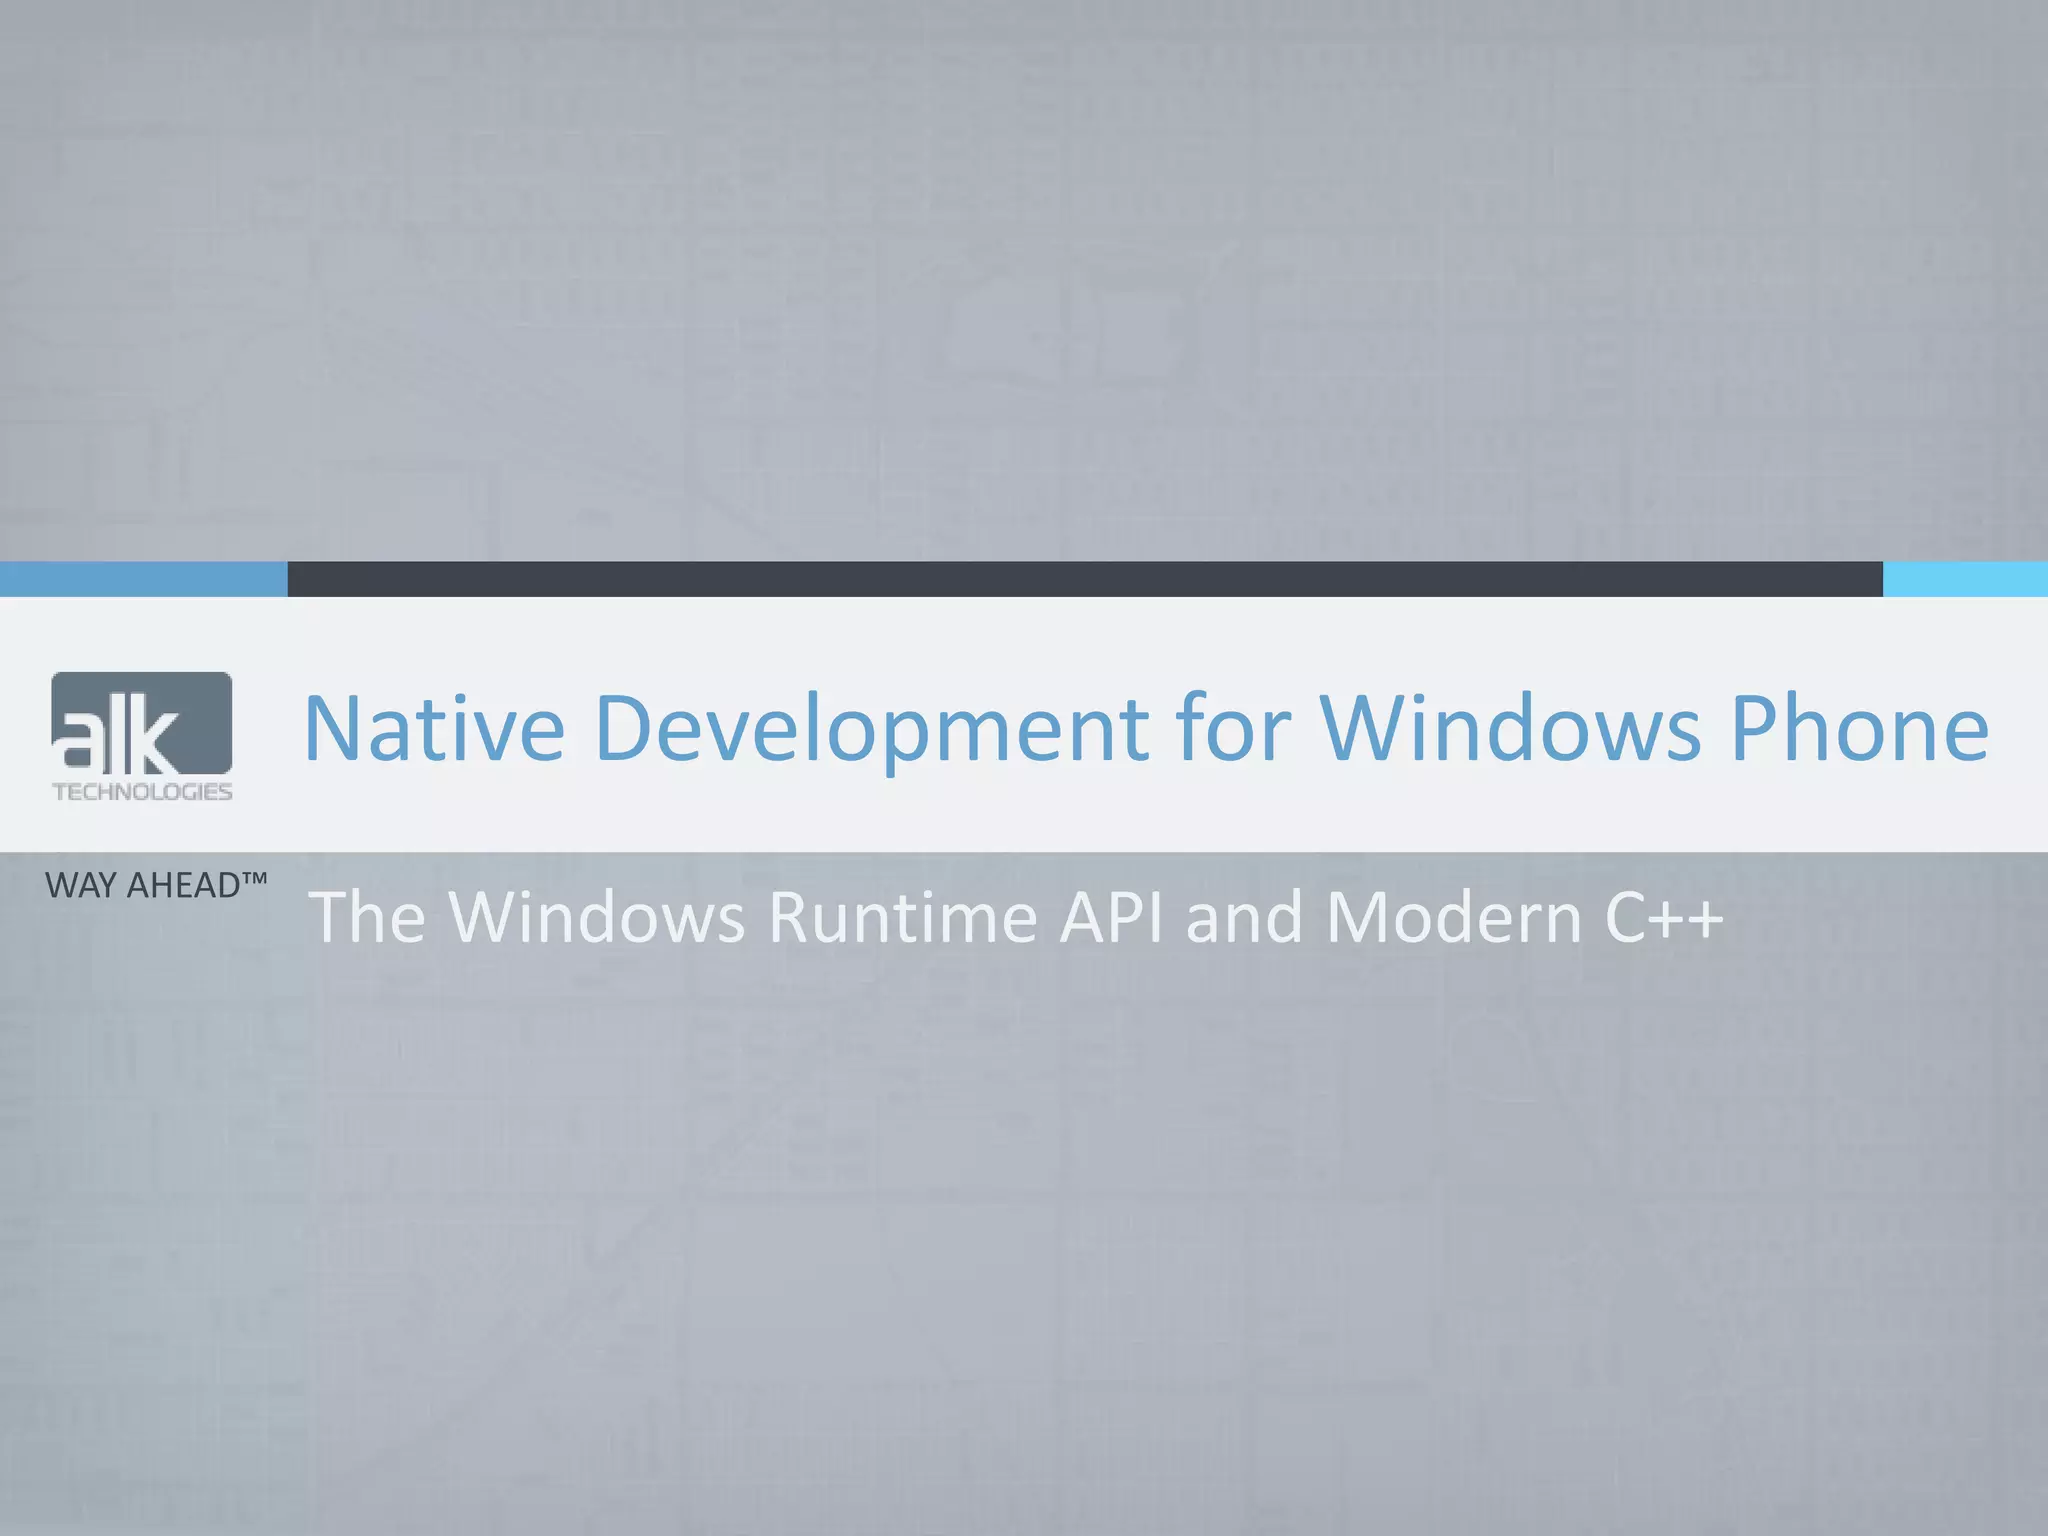Click the word Modern in the subtitle
Screen dimensions: 2048x1536
coord(1454,916)
